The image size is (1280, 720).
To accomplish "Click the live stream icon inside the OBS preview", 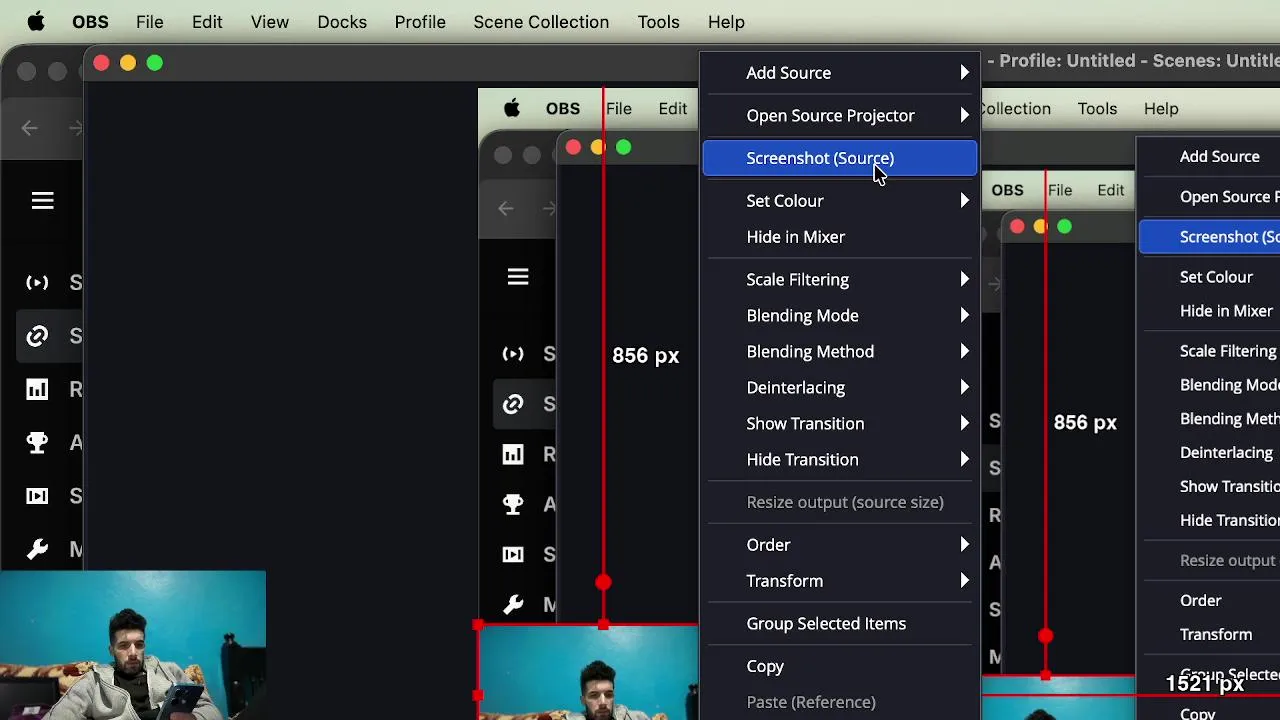I will pos(513,353).
